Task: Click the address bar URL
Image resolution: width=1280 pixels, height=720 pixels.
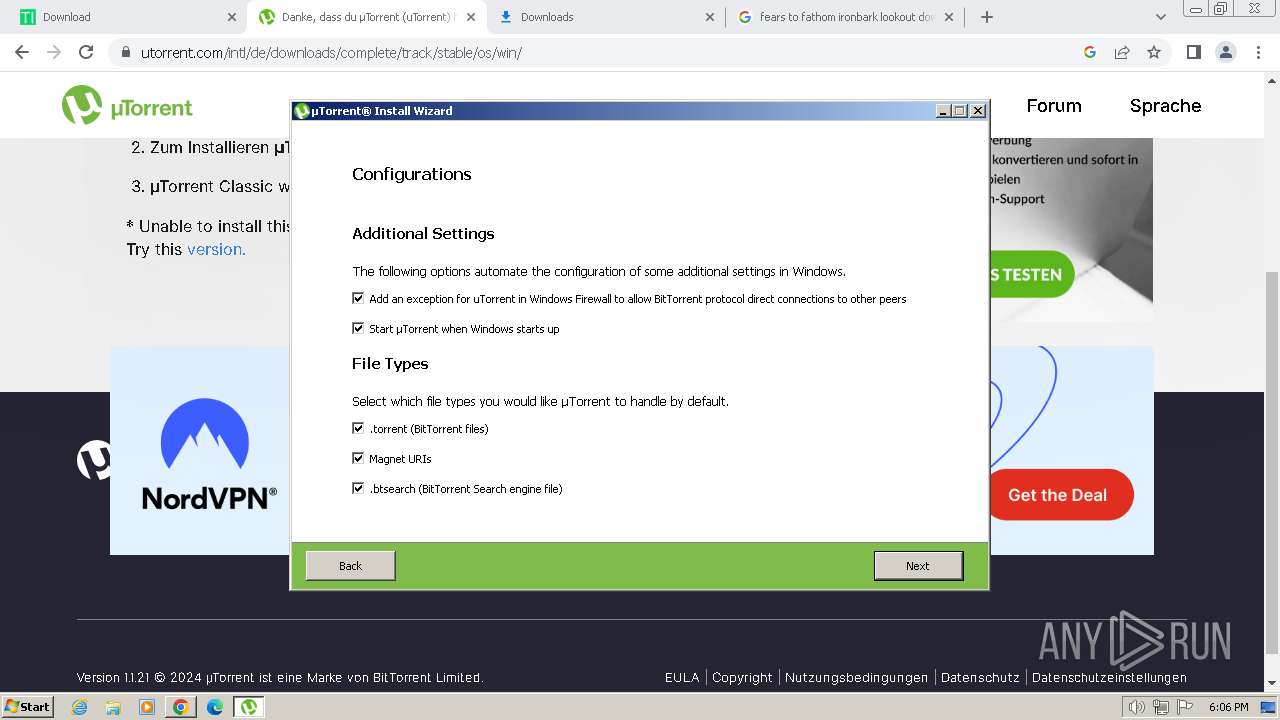Action: [x=331, y=53]
